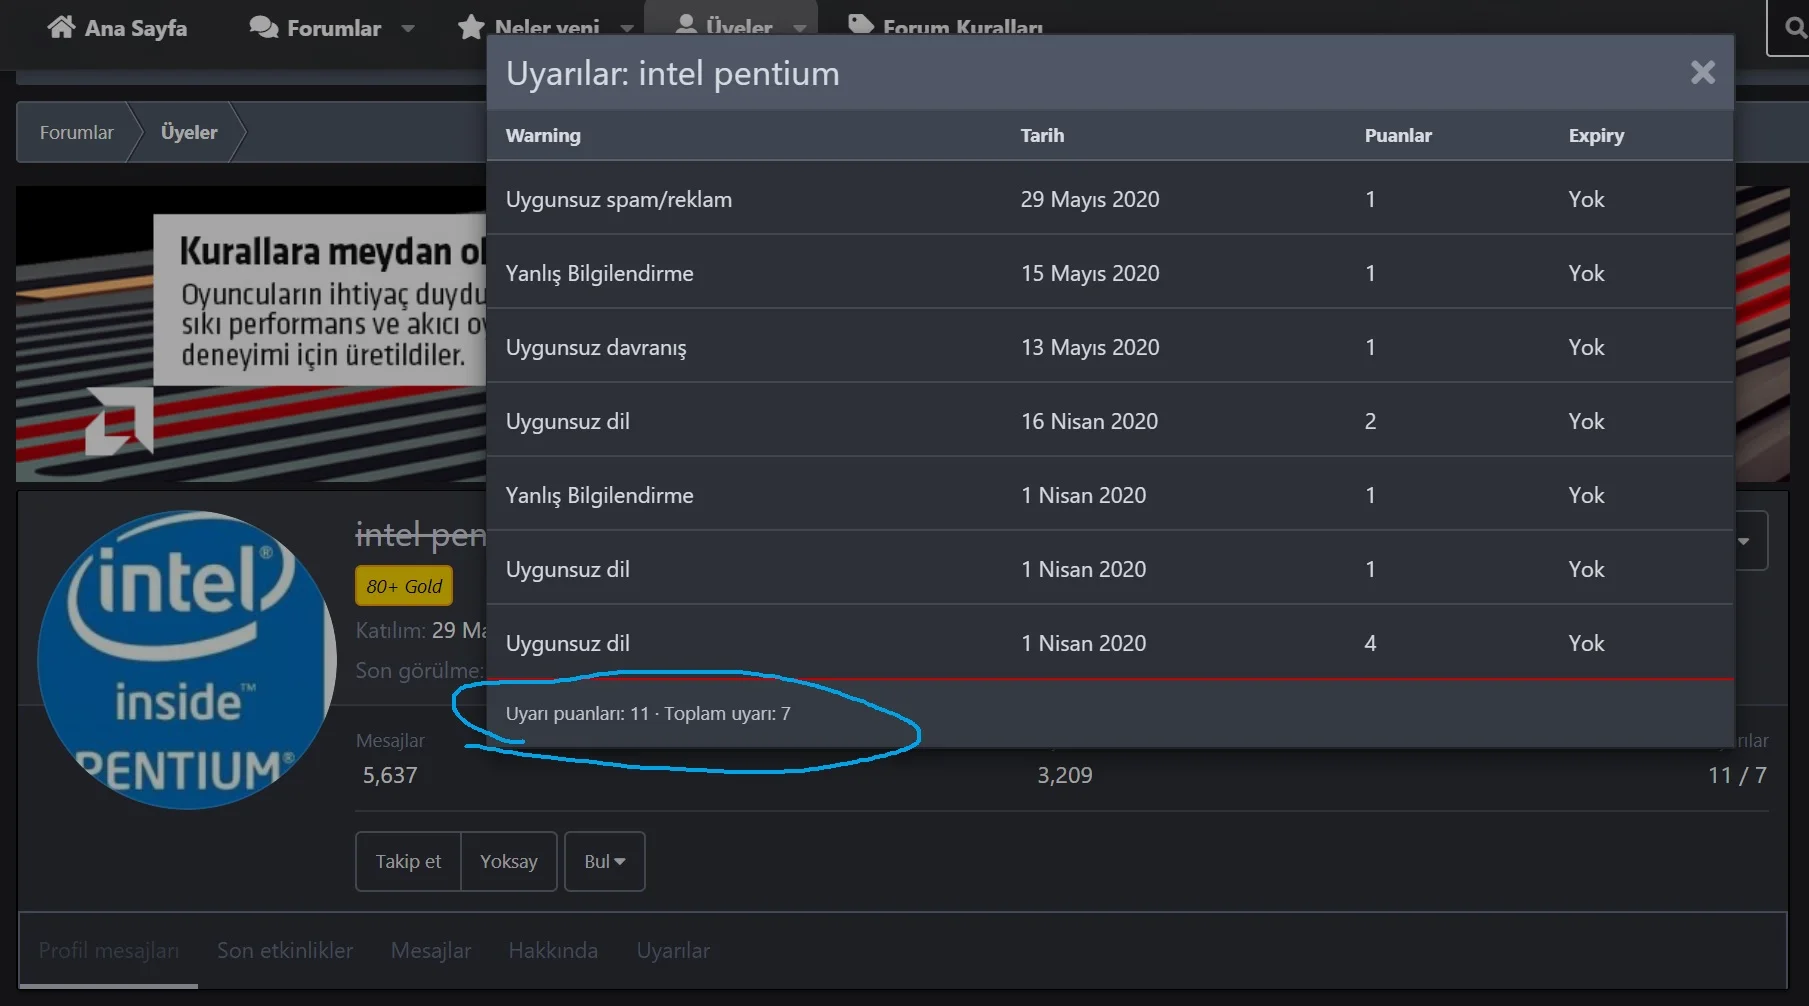This screenshot has height=1006, width=1809.
Task: Open the Uygunsuz davranış warning
Action: point(596,347)
